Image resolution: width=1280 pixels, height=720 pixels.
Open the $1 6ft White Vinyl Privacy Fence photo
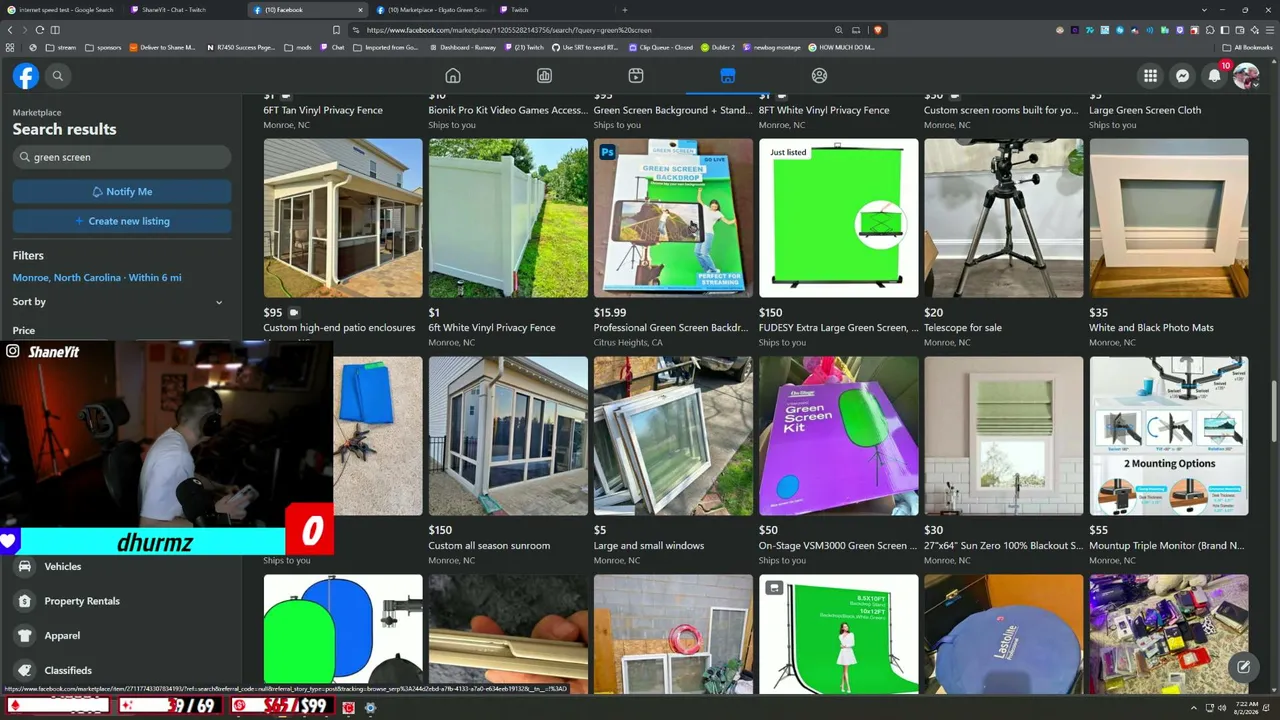tap(508, 218)
